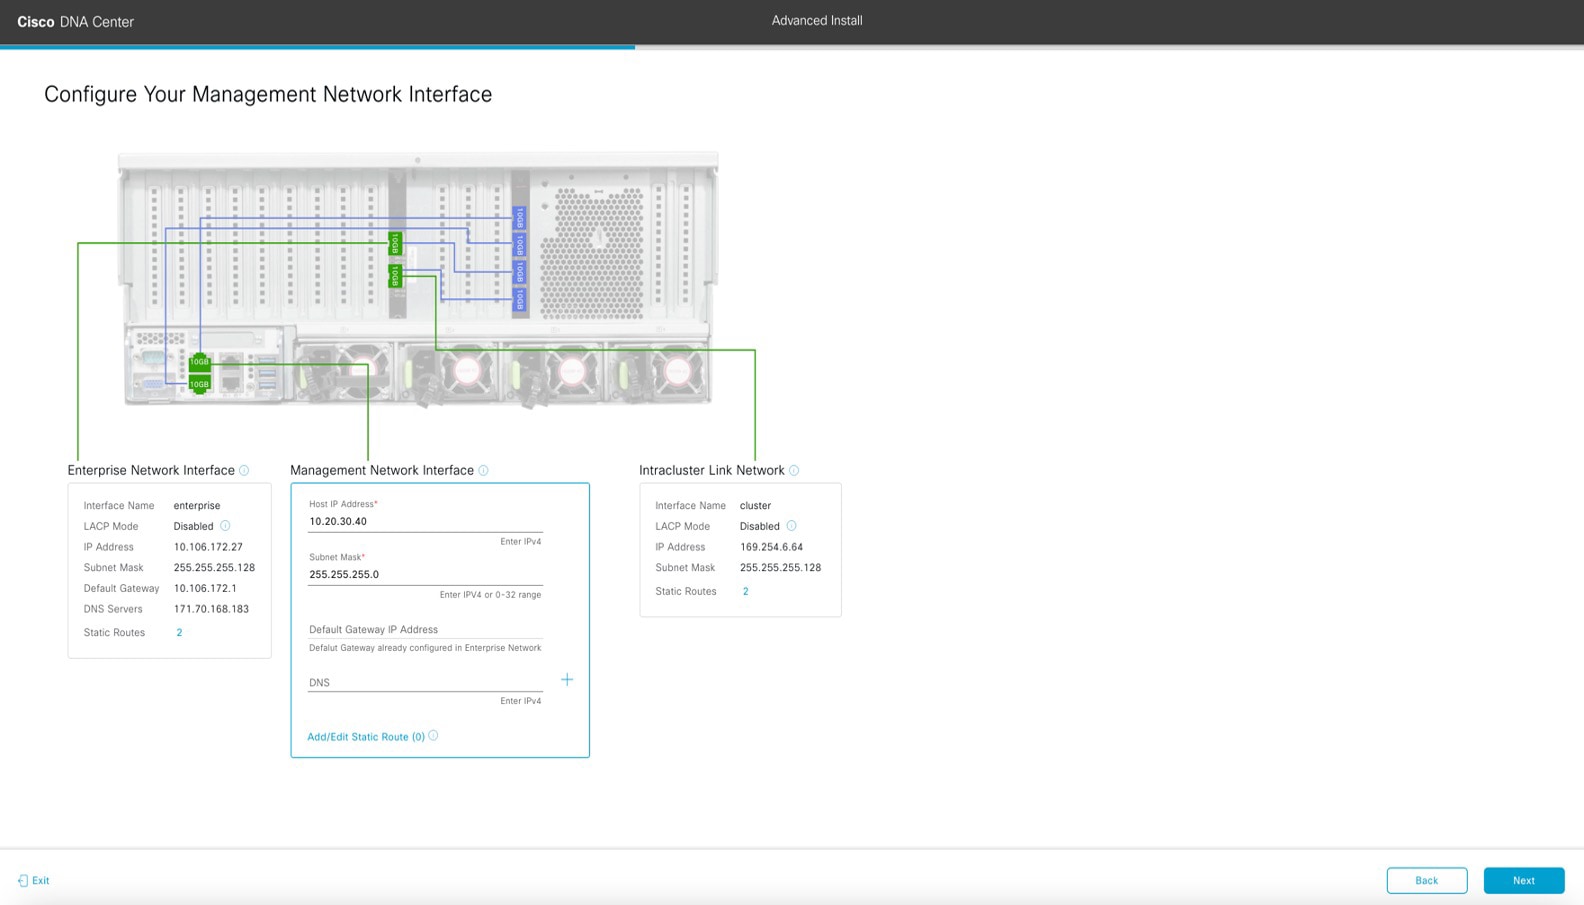Click the Back button
The height and width of the screenshot is (905, 1584).
tap(1426, 880)
